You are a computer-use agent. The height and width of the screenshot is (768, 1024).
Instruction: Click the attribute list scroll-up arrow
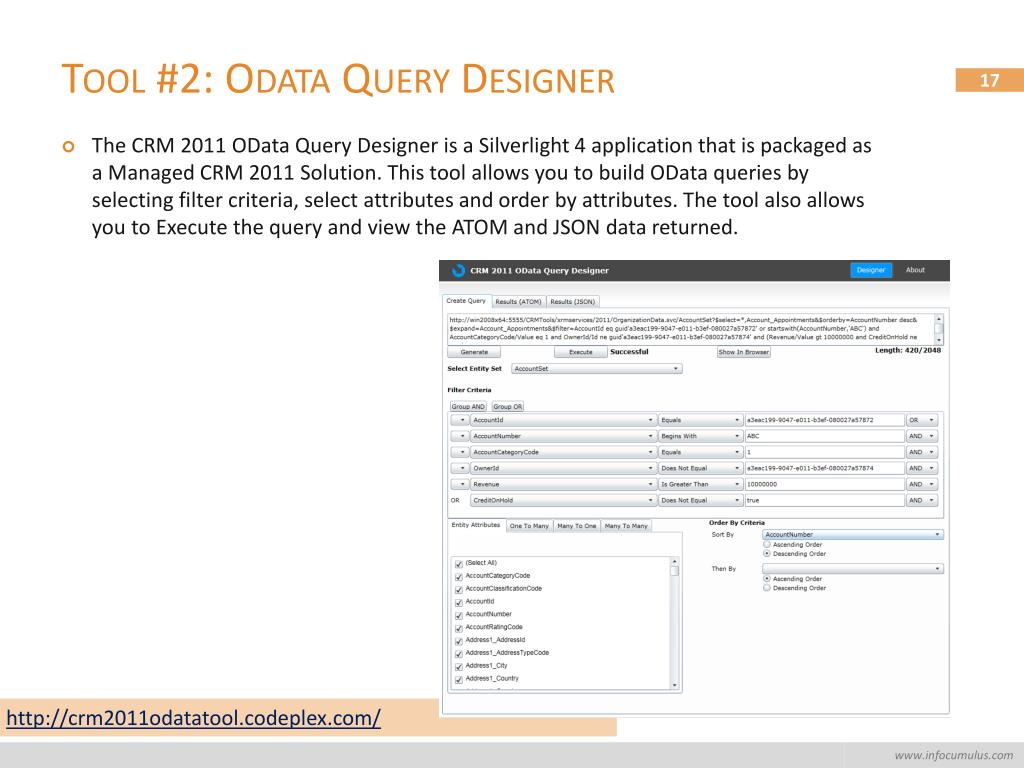coord(675,562)
